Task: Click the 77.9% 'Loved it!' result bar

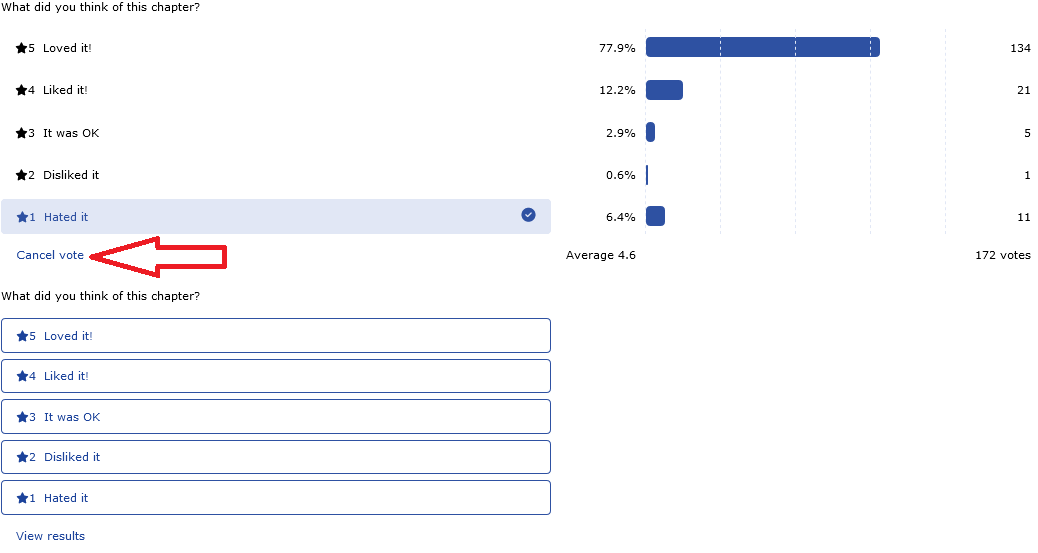Action: pos(762,47)
